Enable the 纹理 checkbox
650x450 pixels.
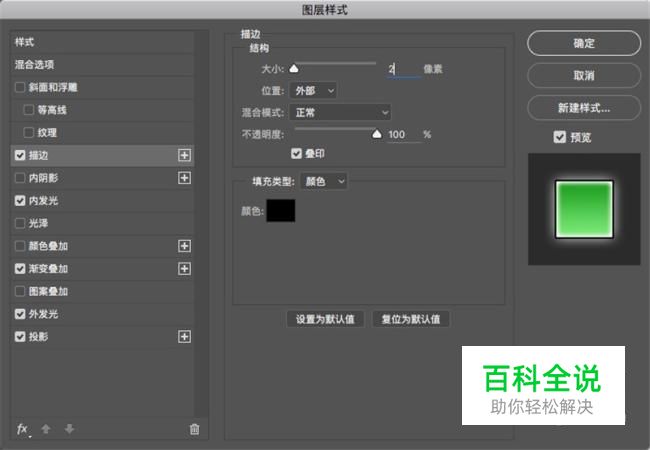(x=29, y=133)
